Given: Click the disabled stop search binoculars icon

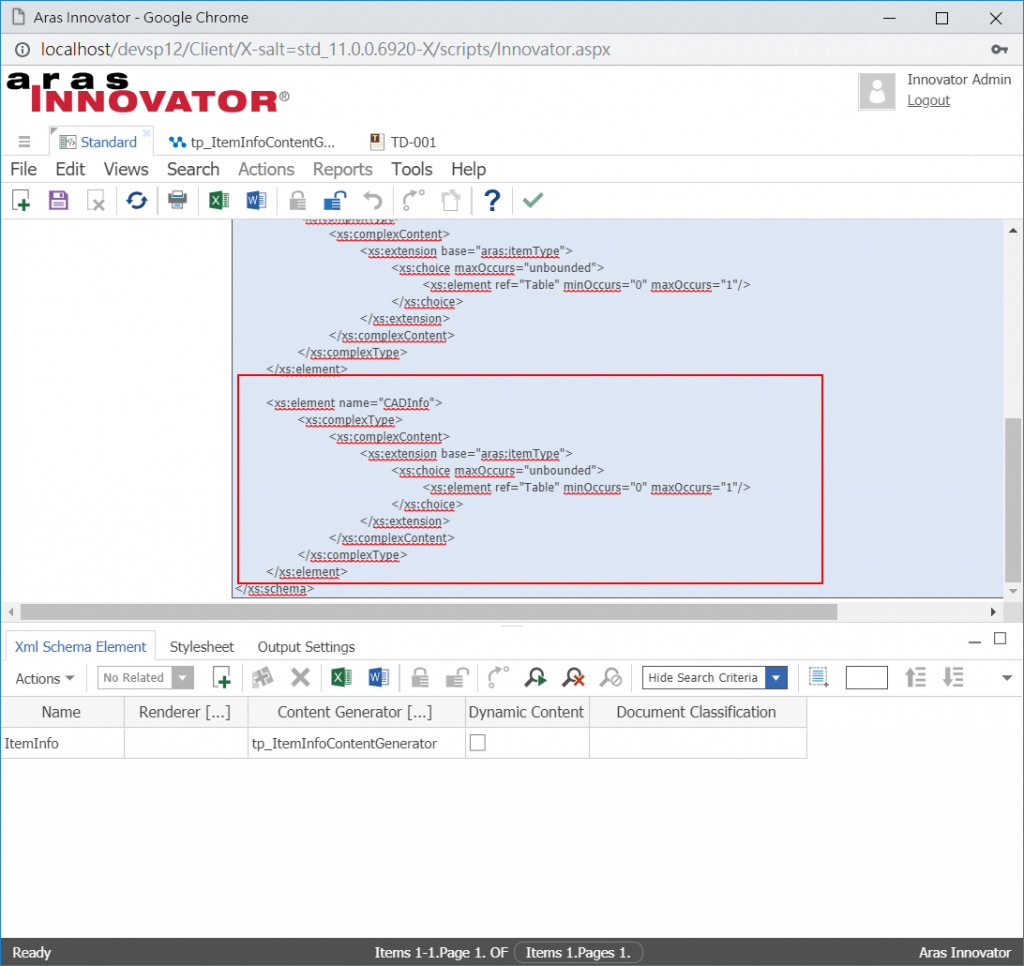Looking at the screenshot, I should [x=611, y=677].
